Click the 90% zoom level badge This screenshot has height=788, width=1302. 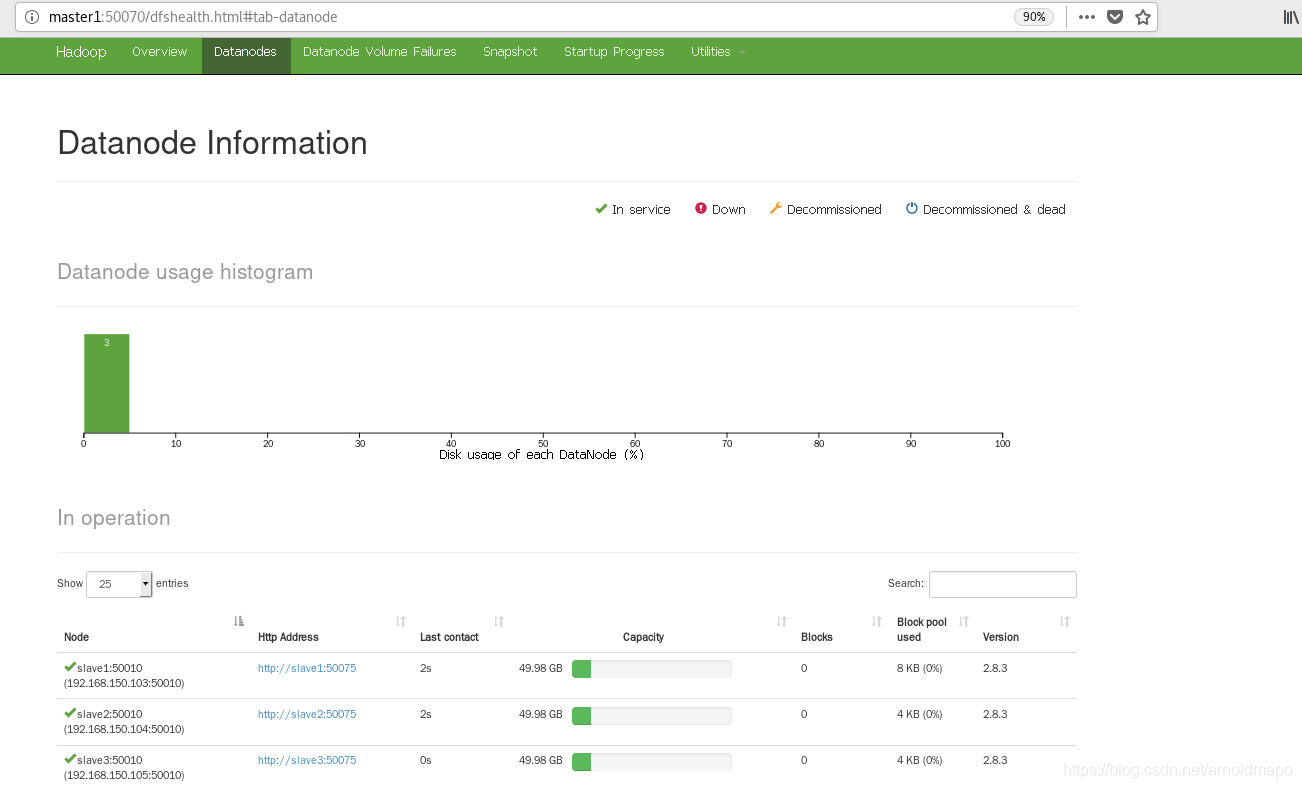(x=1033, y=17)
